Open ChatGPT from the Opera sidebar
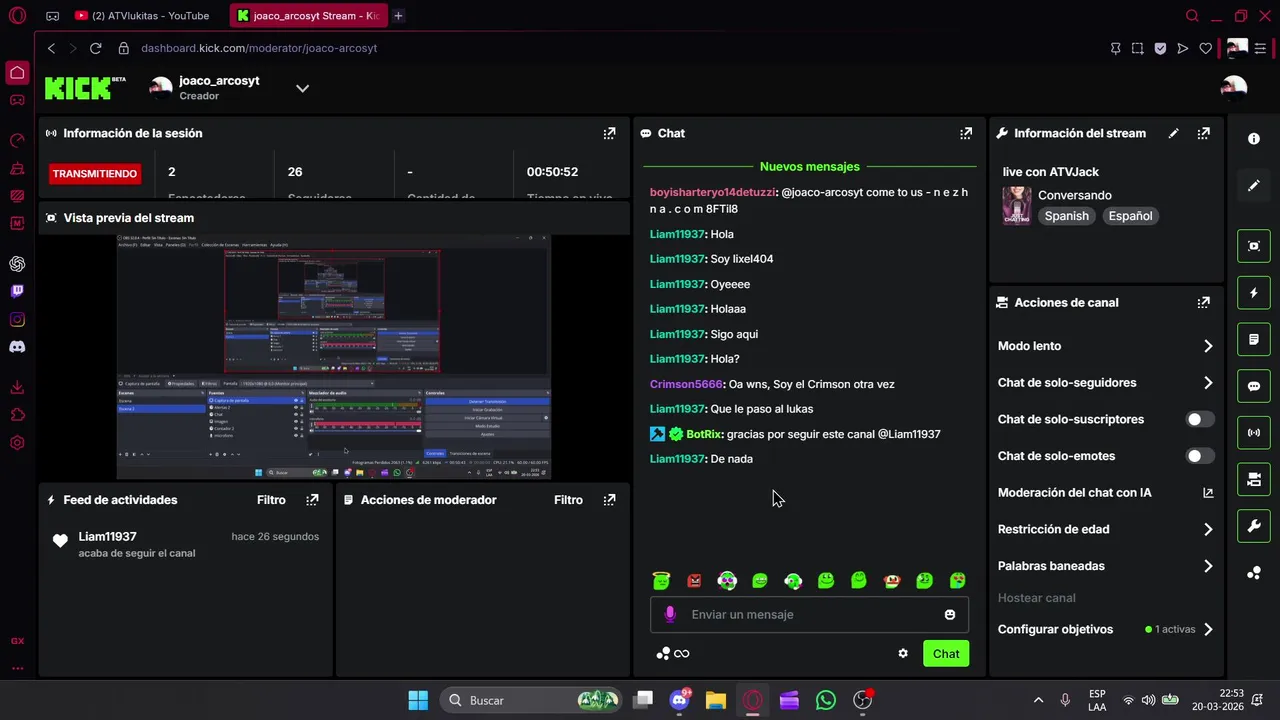The image size is (1280, 720). click(17, 264)
